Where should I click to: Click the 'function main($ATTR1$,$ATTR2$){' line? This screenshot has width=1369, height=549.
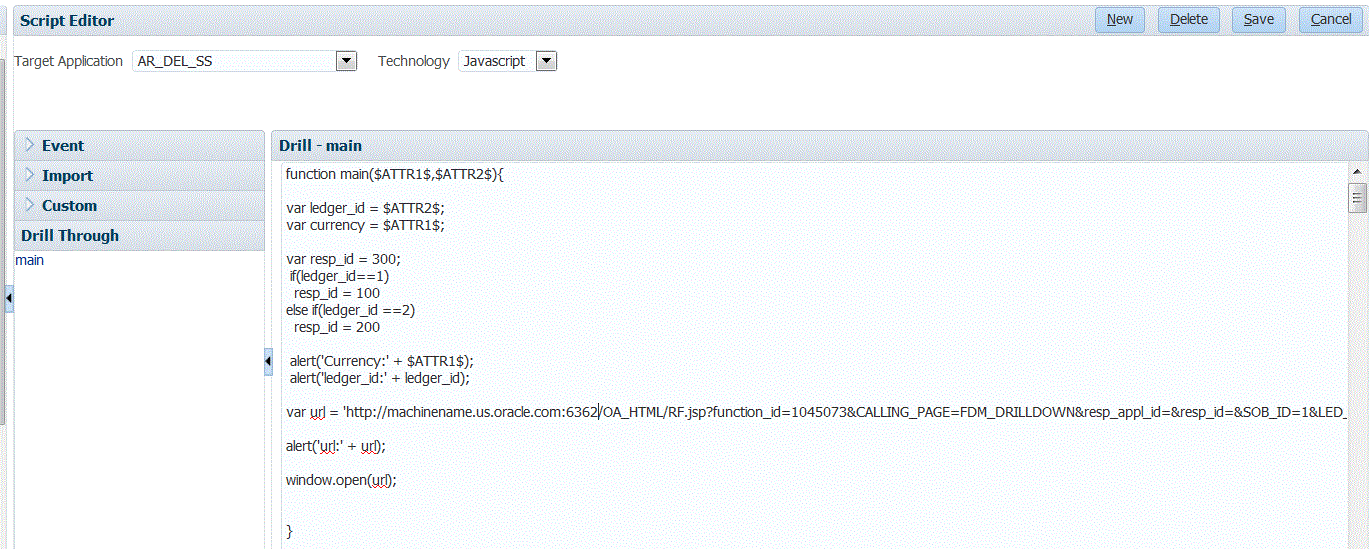point(395,174)
